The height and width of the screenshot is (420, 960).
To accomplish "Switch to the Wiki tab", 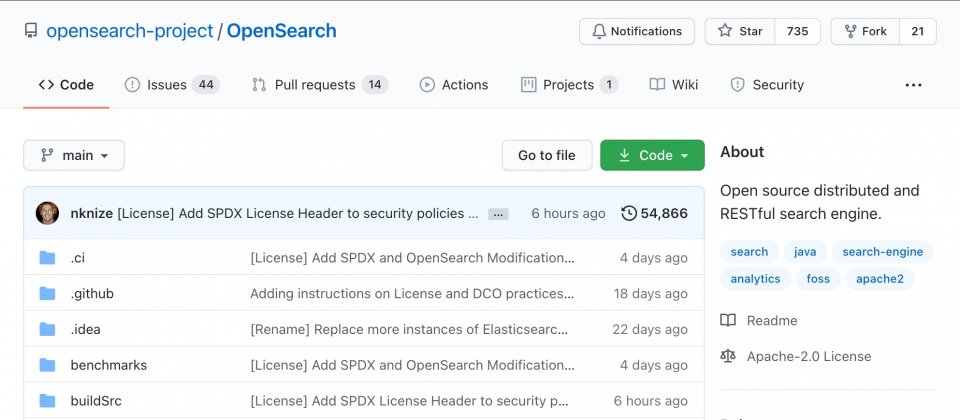I will [674, 85].
